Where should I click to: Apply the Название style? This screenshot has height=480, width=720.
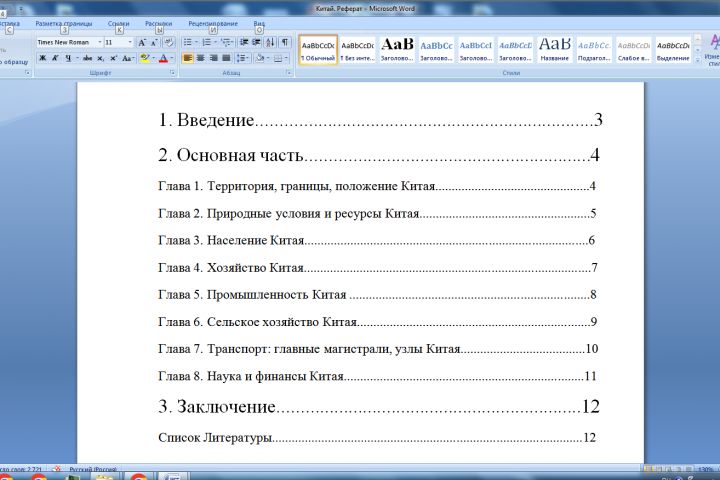coord(555,50)
